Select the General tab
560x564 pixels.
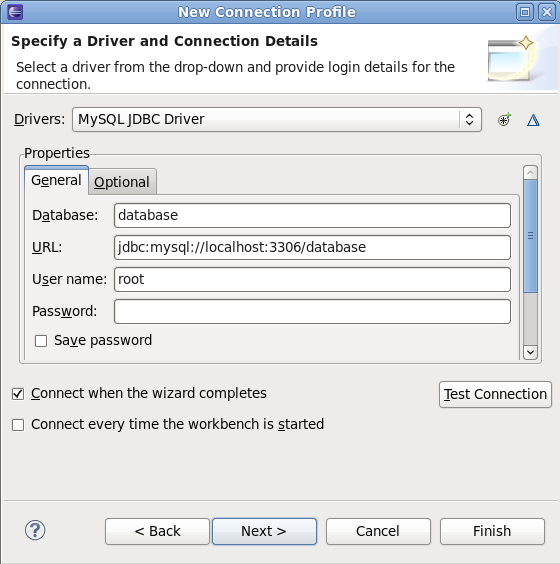click(x=56, y=180)
